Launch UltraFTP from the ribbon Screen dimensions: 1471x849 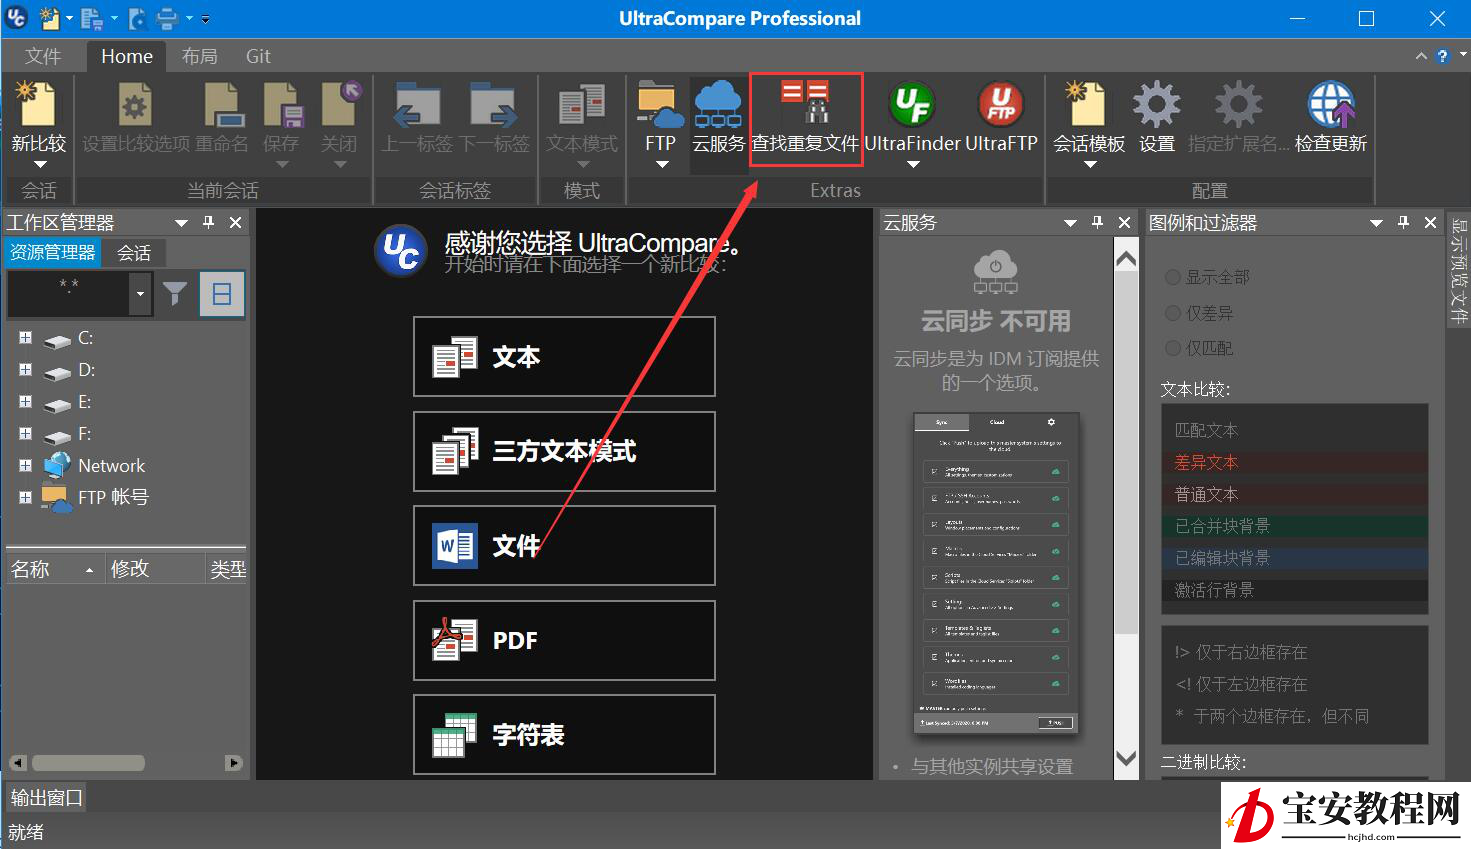click(x=1001, y=117)
